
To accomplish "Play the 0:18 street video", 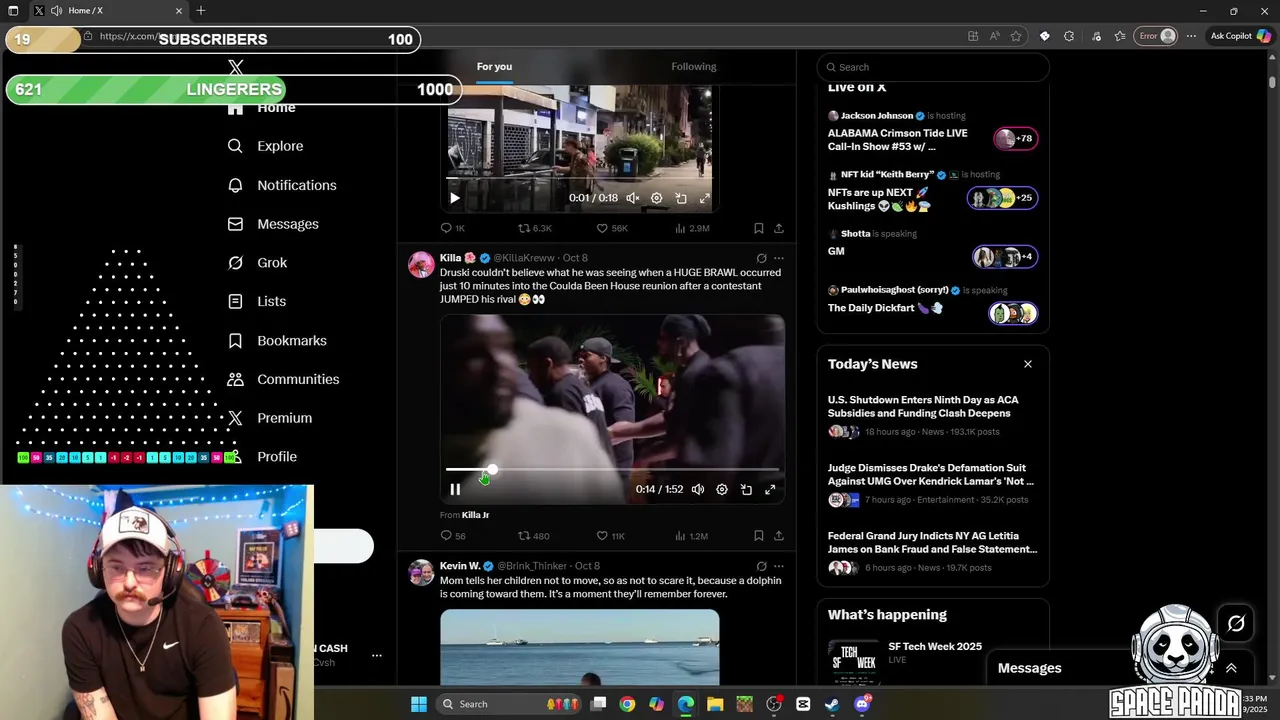I will (x=455, y=198).
